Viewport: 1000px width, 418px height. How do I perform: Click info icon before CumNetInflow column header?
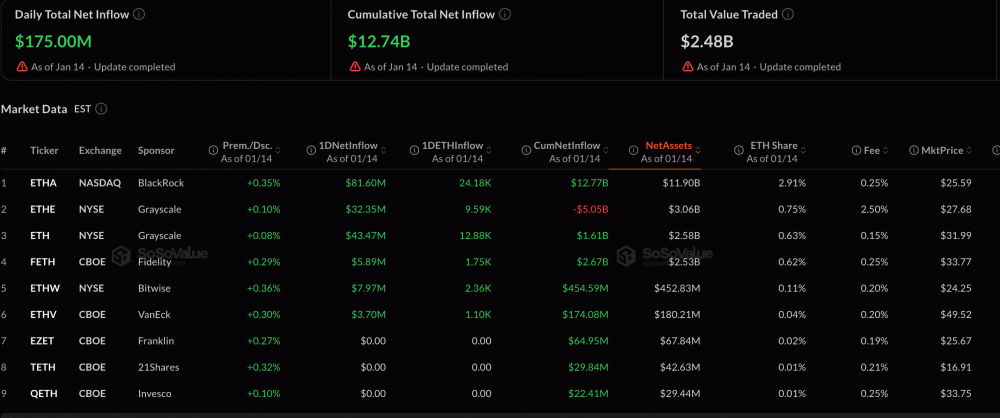click(x=524, y=150)
